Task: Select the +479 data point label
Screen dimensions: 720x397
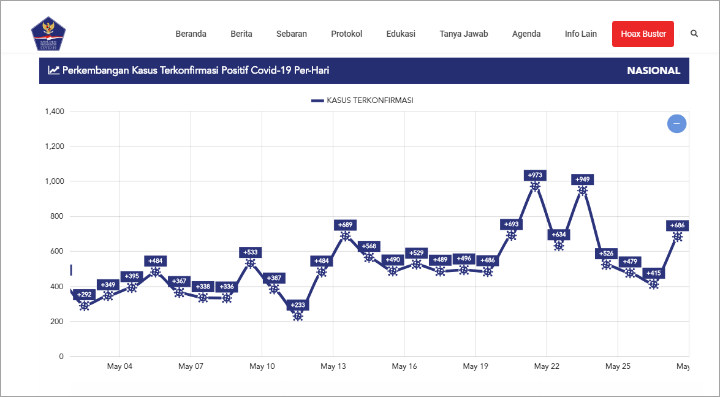Action: (630, 262)
